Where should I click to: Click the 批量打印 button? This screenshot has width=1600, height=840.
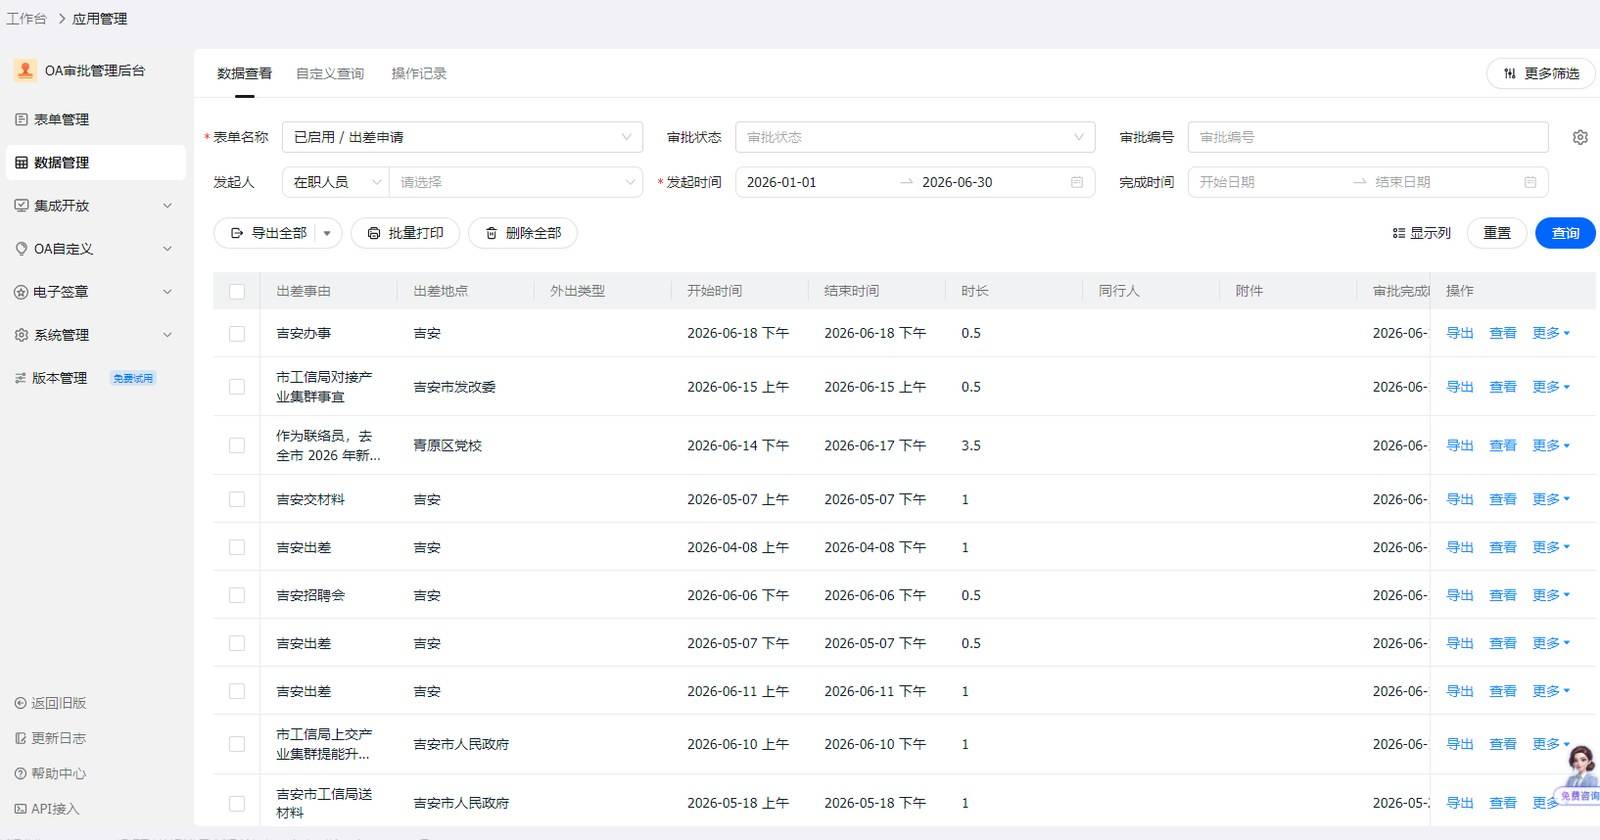(405, 233)
